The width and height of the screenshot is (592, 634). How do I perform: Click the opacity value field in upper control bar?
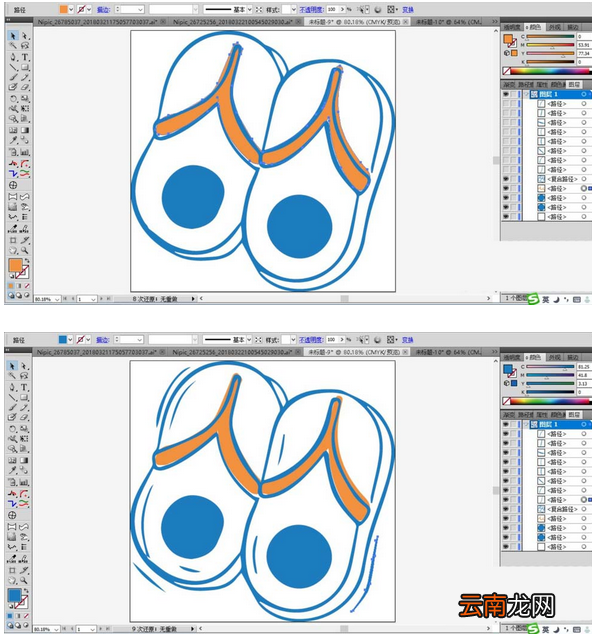[332, 9]
